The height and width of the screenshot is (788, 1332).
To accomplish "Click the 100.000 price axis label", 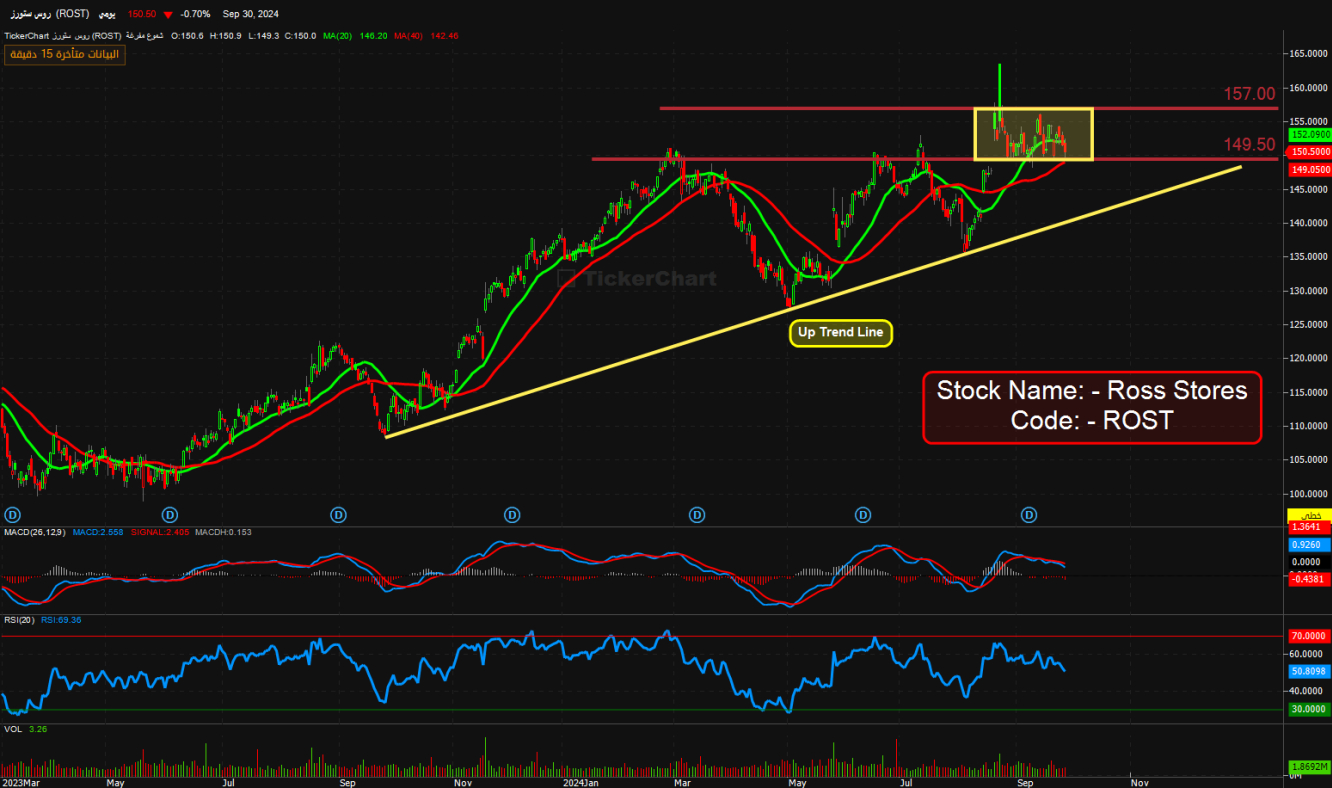I will (x=1308, y=494).
